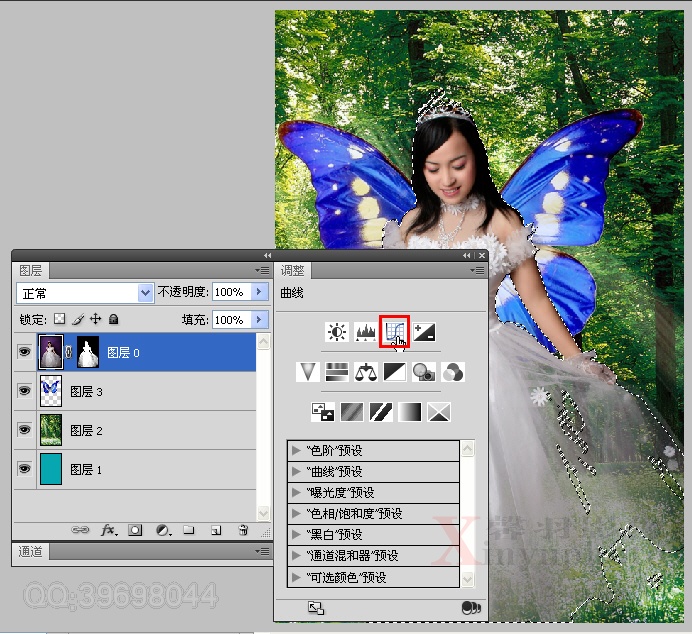Create a Posterize adjustment layer
Image resolution: width=692 pixels, height=634 pixels.
point(352,412)
